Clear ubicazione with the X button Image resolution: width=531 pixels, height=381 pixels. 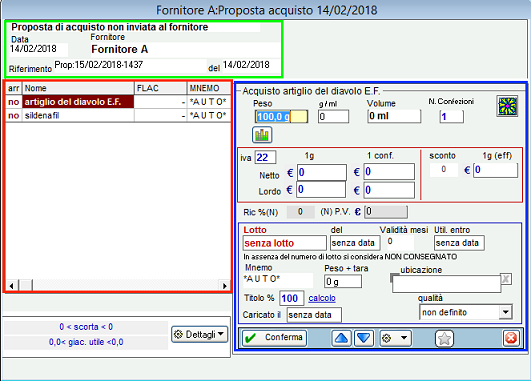(x=506, y=279)
